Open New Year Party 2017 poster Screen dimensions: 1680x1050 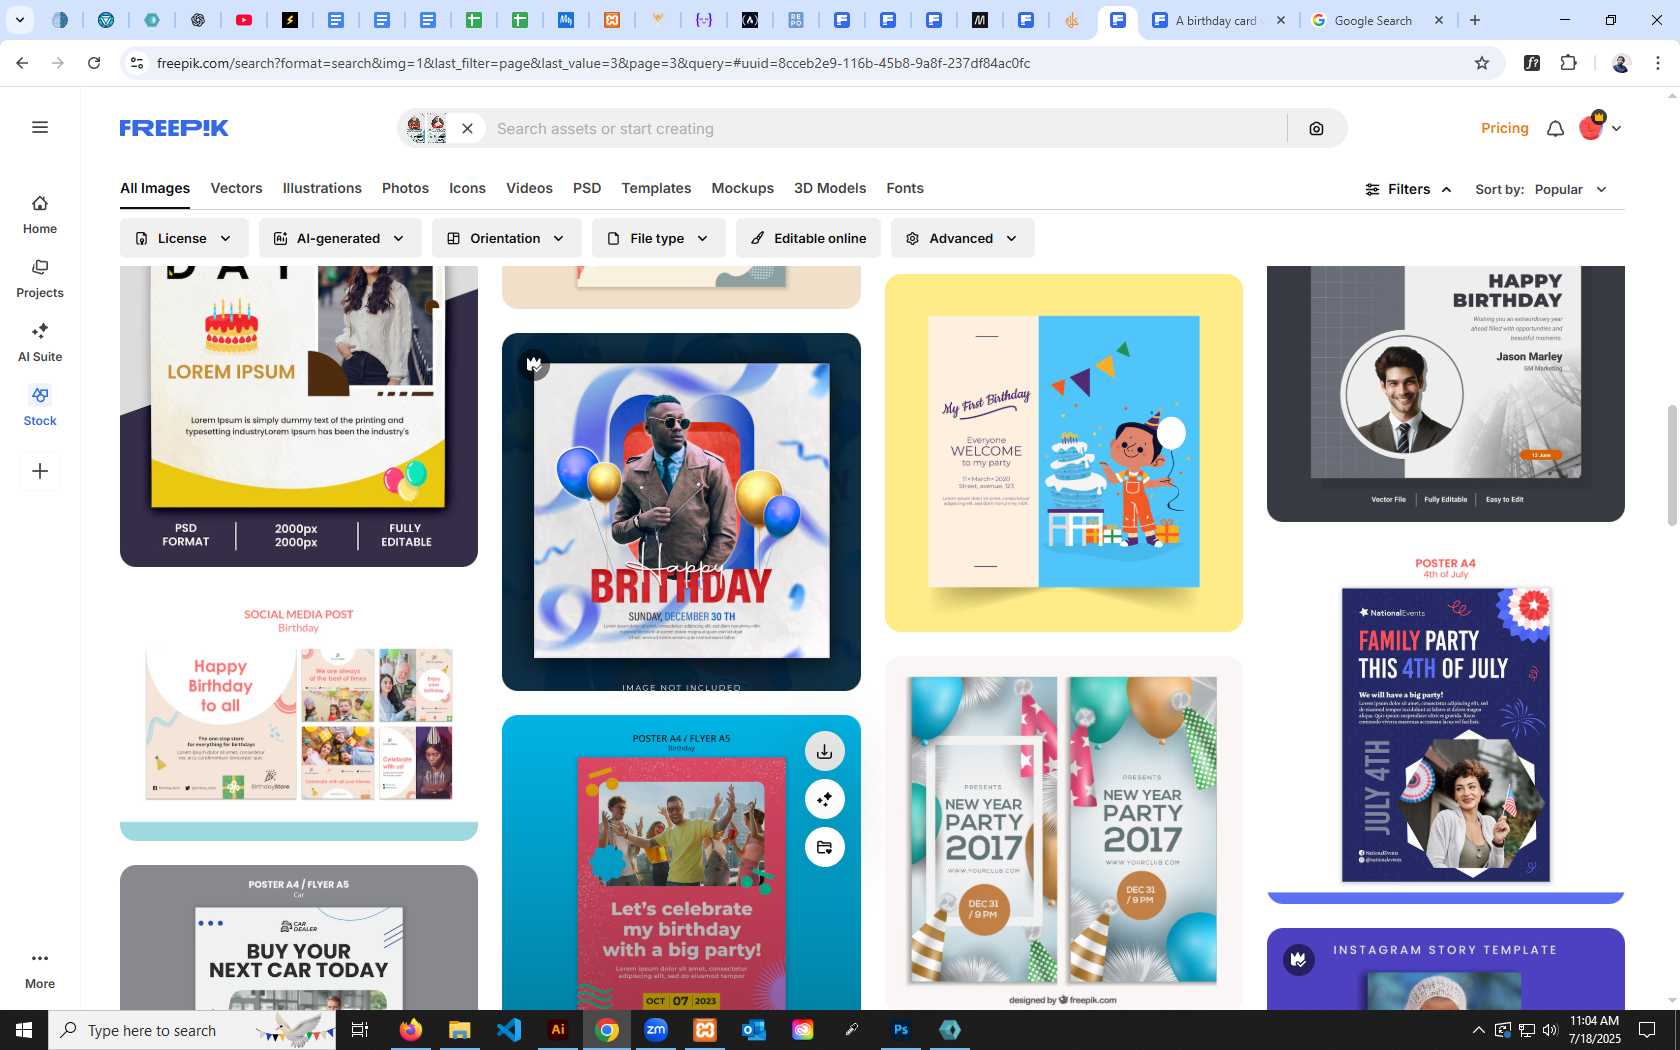[x=1064, y=833]
